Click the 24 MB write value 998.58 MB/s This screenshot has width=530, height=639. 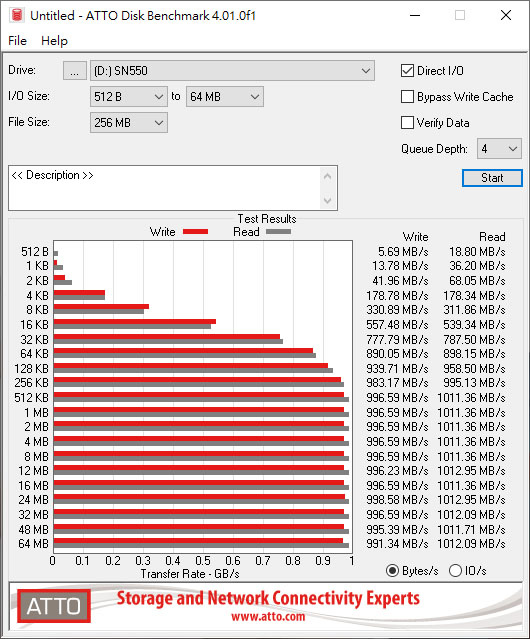point(397,500)
